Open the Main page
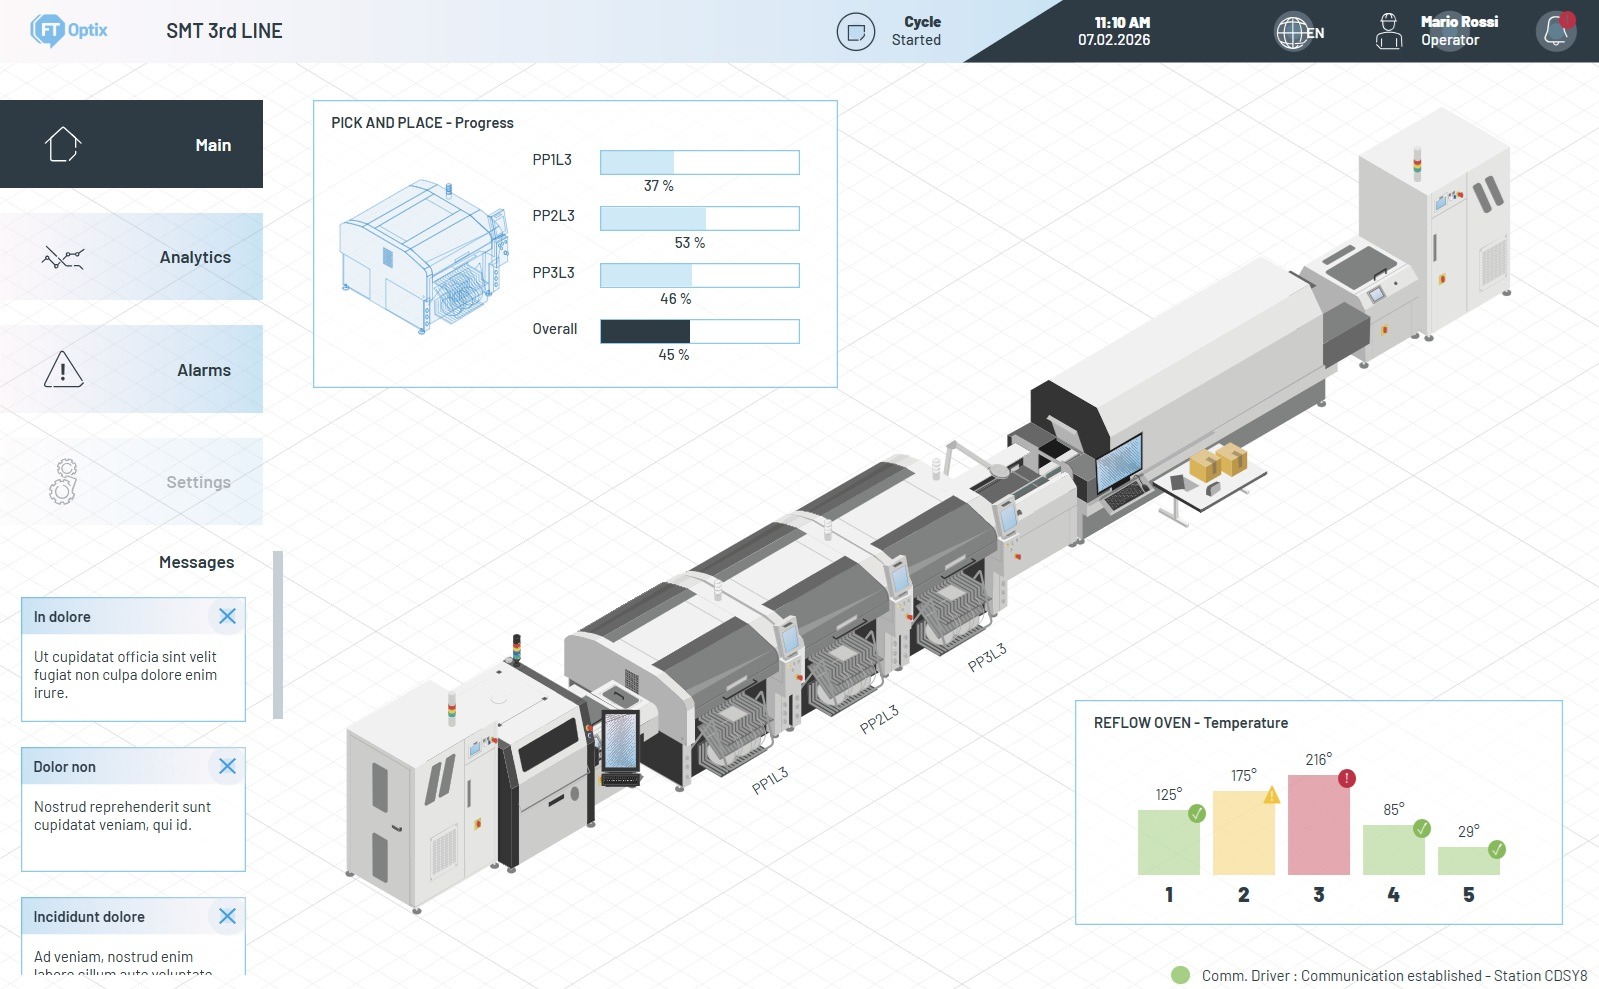Image resolution: width=1599 pixels, height=989 pixels. coord(131,144)
